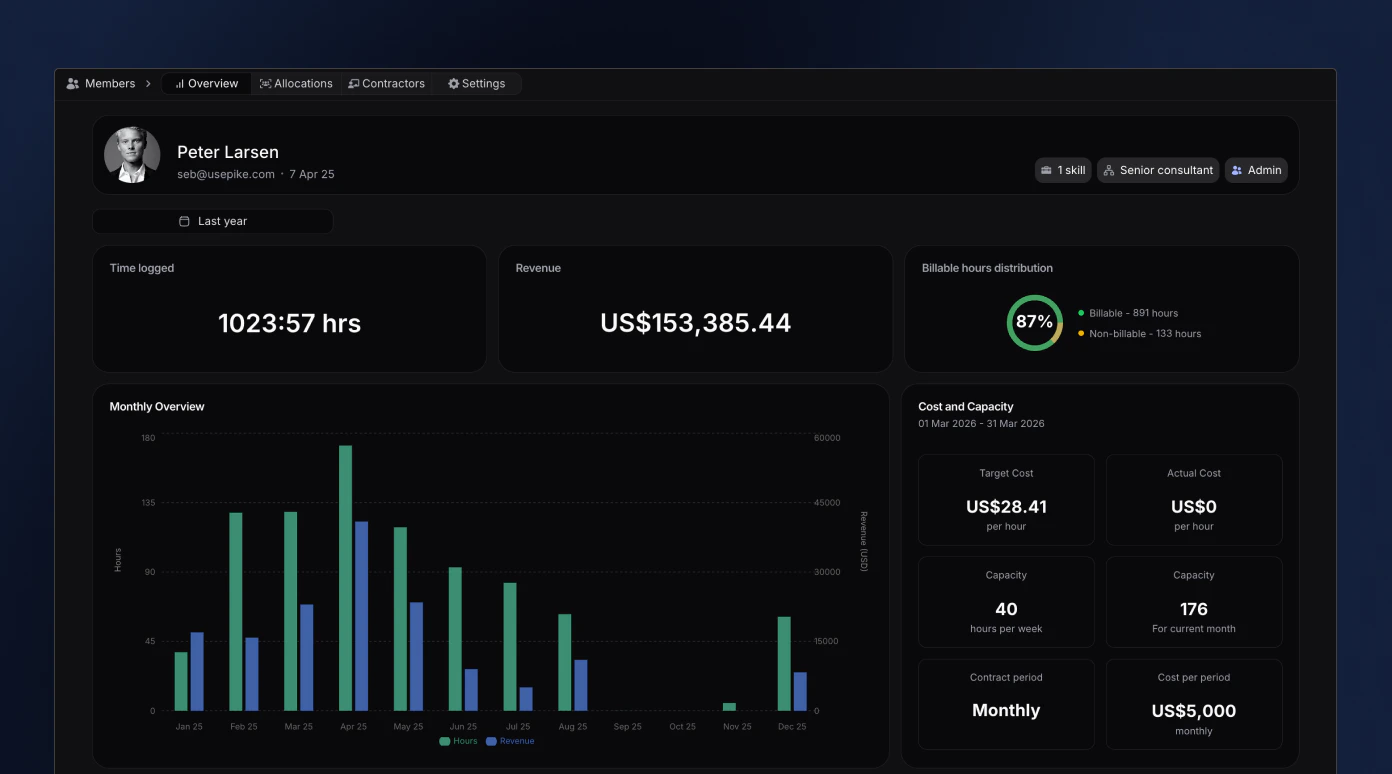Open the Settings tab

(x=476, y=84)
